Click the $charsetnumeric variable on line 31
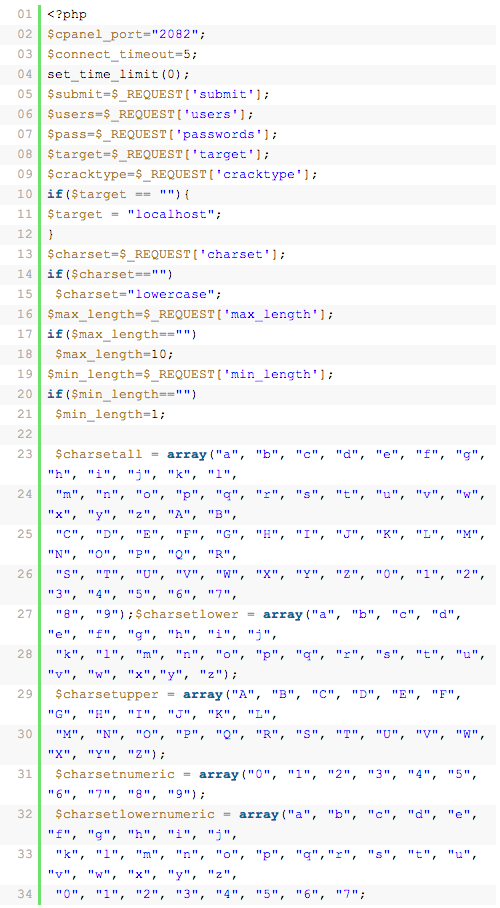The image size is (500, 908). [115, 774]
